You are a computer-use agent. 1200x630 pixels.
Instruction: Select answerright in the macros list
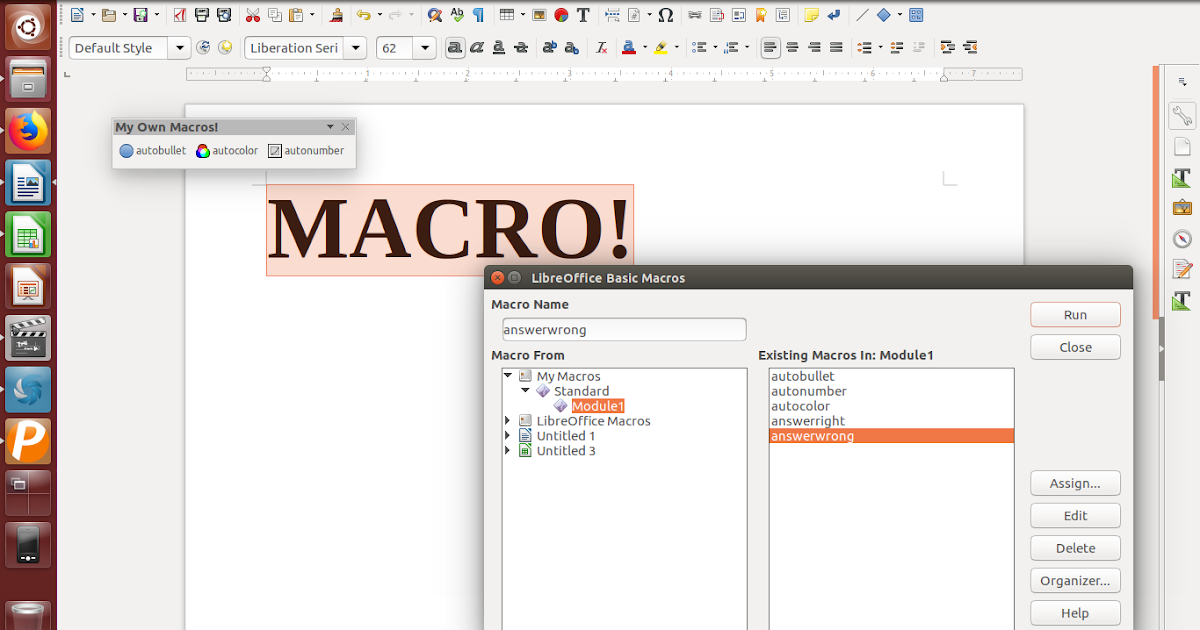pyautogui.click(x=807, y=421)
